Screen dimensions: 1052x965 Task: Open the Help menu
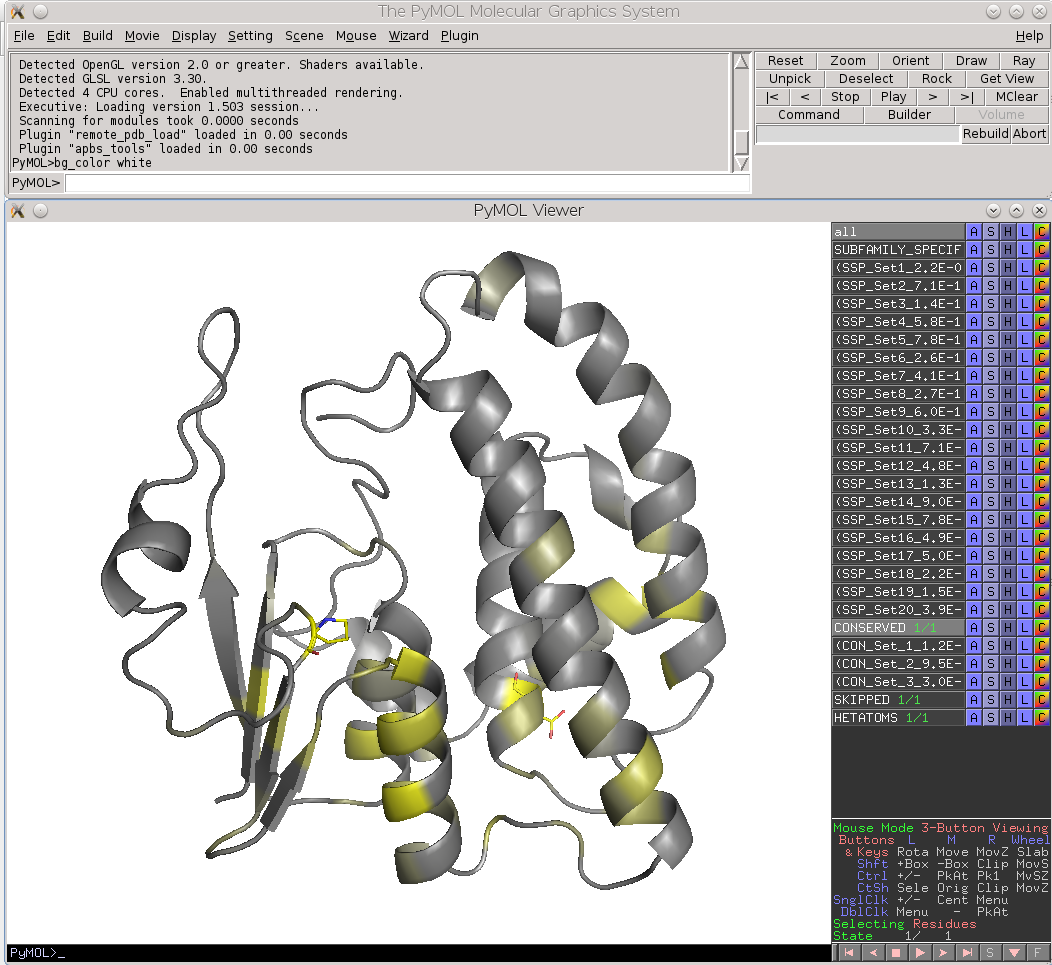(1029, 36)
